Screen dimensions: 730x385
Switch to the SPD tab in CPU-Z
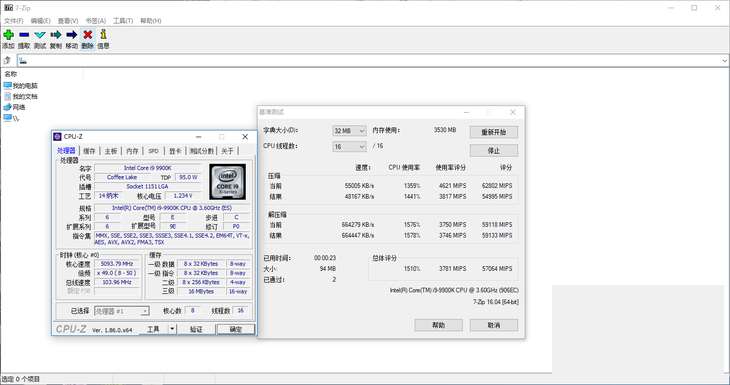(154, 151)
